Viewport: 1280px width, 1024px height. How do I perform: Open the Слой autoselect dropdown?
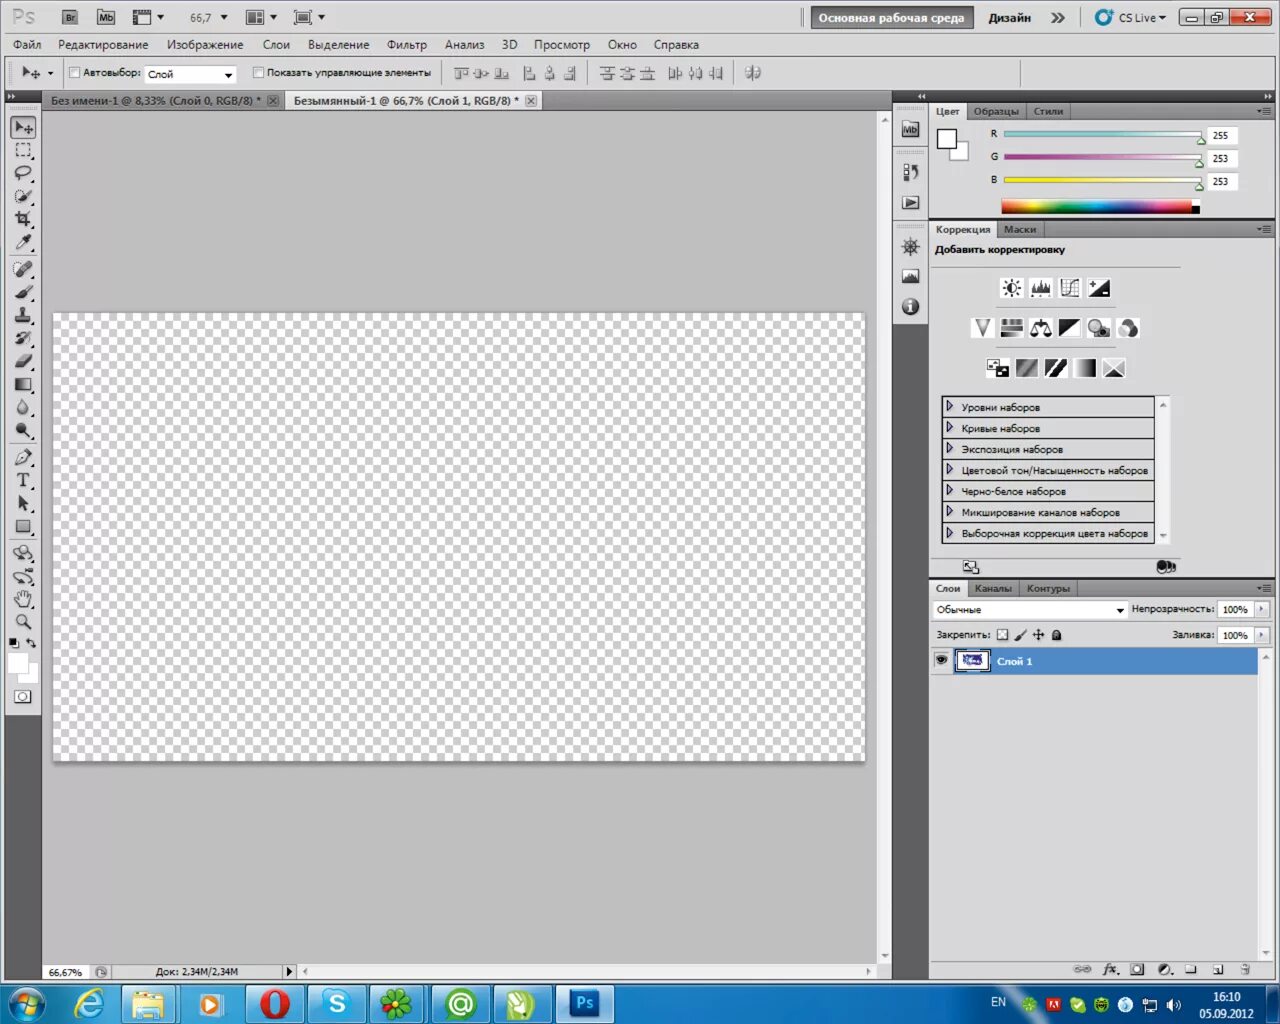[x=190, y=74]
